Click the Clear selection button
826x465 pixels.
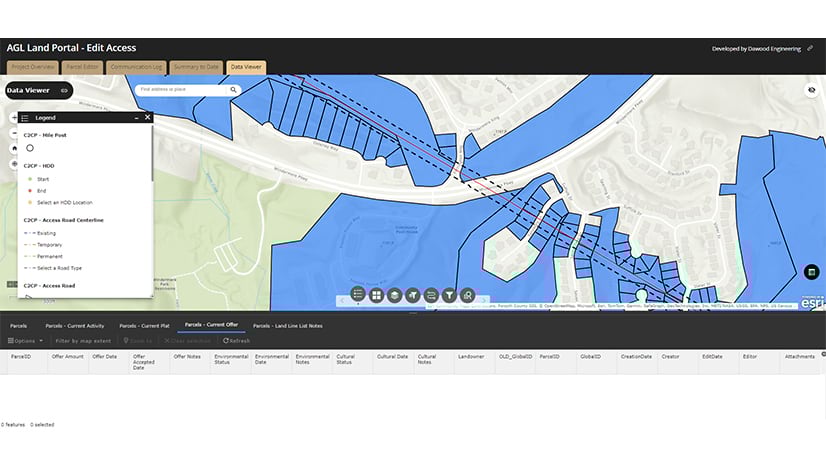[187, 341]
